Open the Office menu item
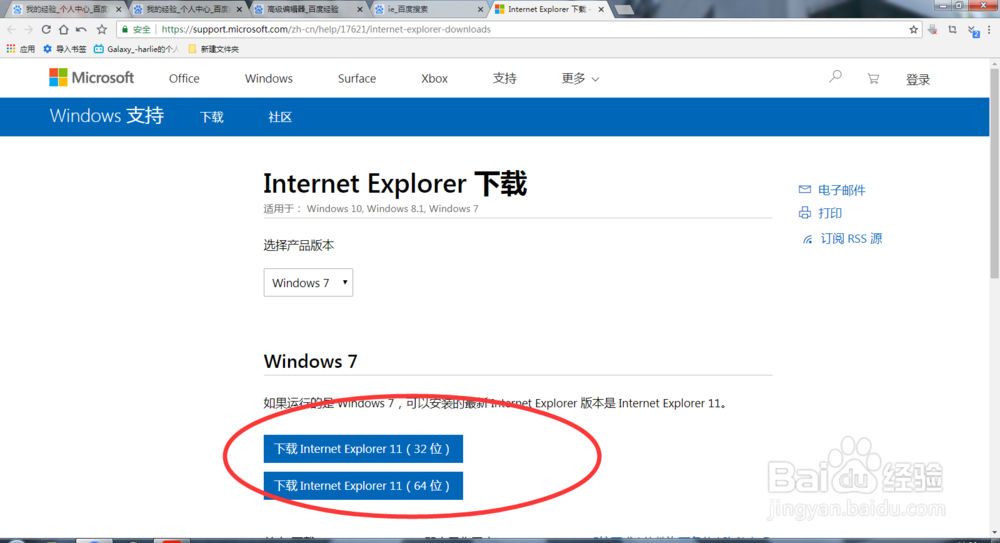 click(x=184, y=78)
